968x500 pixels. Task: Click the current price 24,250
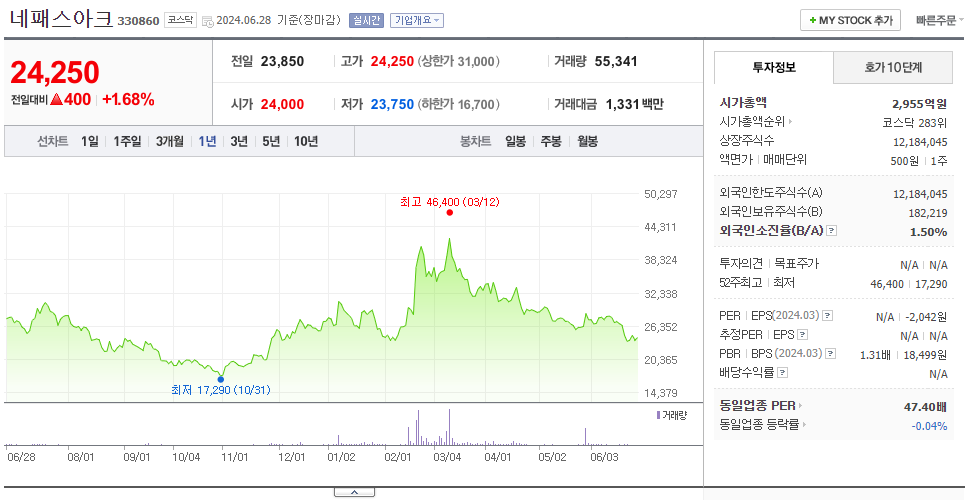(54, 73)
